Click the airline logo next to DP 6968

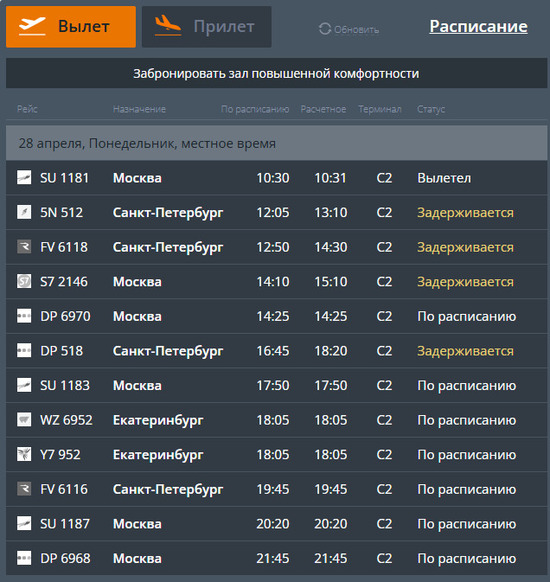click(x=24, y=558)
